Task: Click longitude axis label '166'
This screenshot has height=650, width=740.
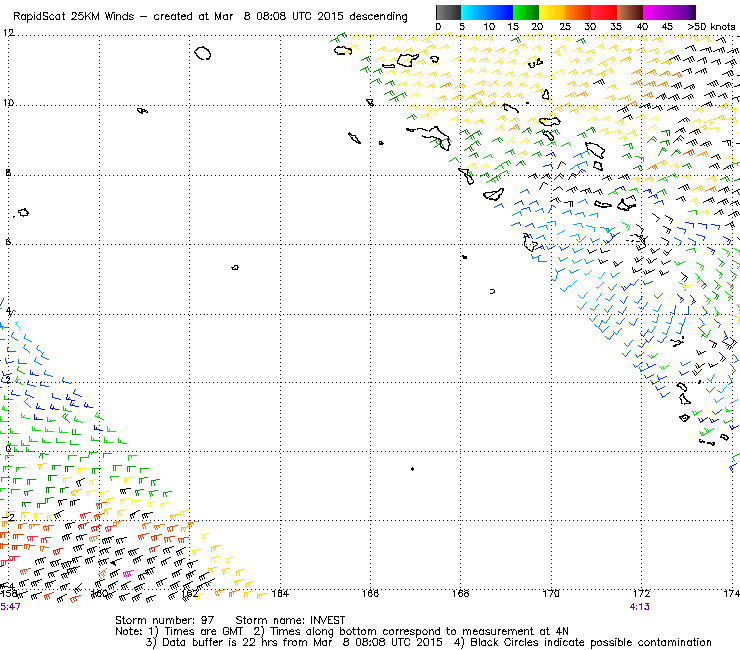Action: [370, 593]
